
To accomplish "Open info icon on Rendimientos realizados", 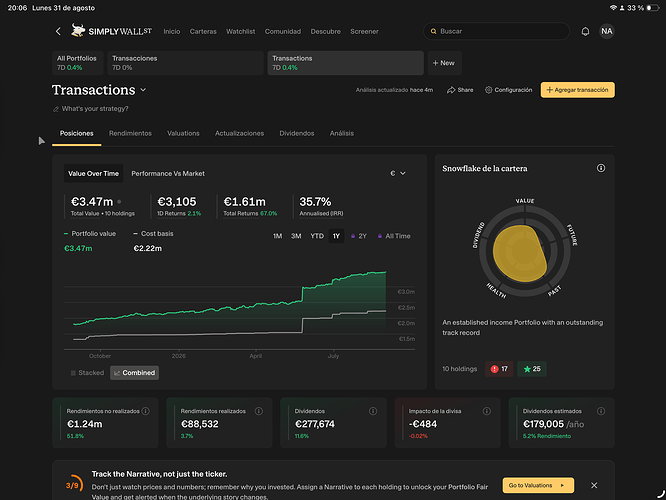I will [x=259, y=411].
